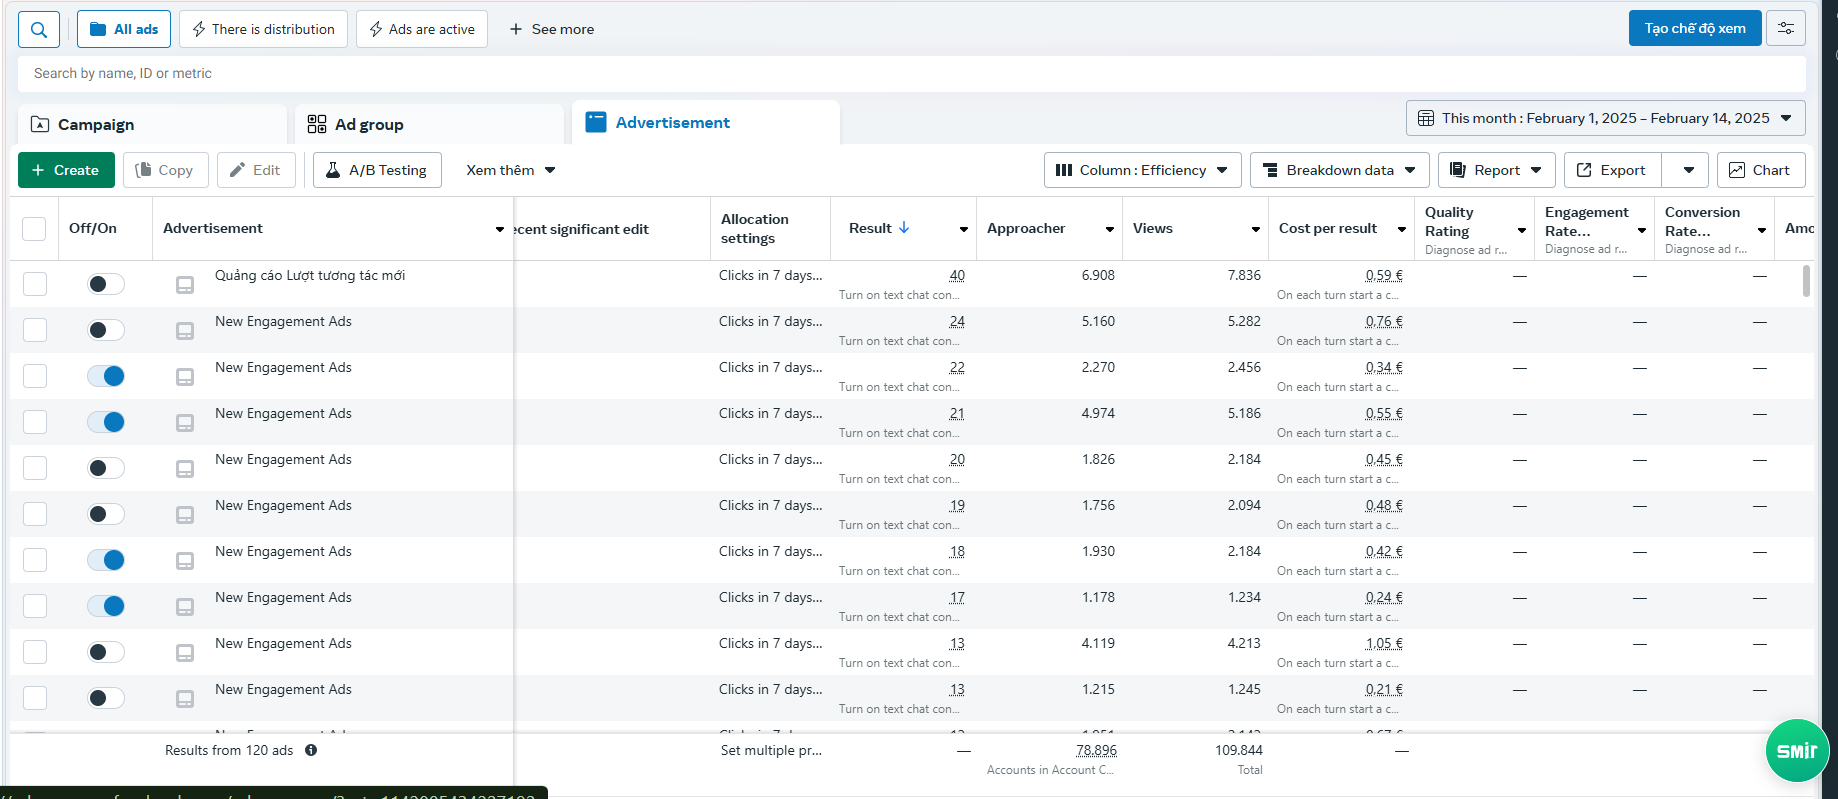Click the Tạo chế độ xem button
1838x799 pixels.
pos(1695,28)
